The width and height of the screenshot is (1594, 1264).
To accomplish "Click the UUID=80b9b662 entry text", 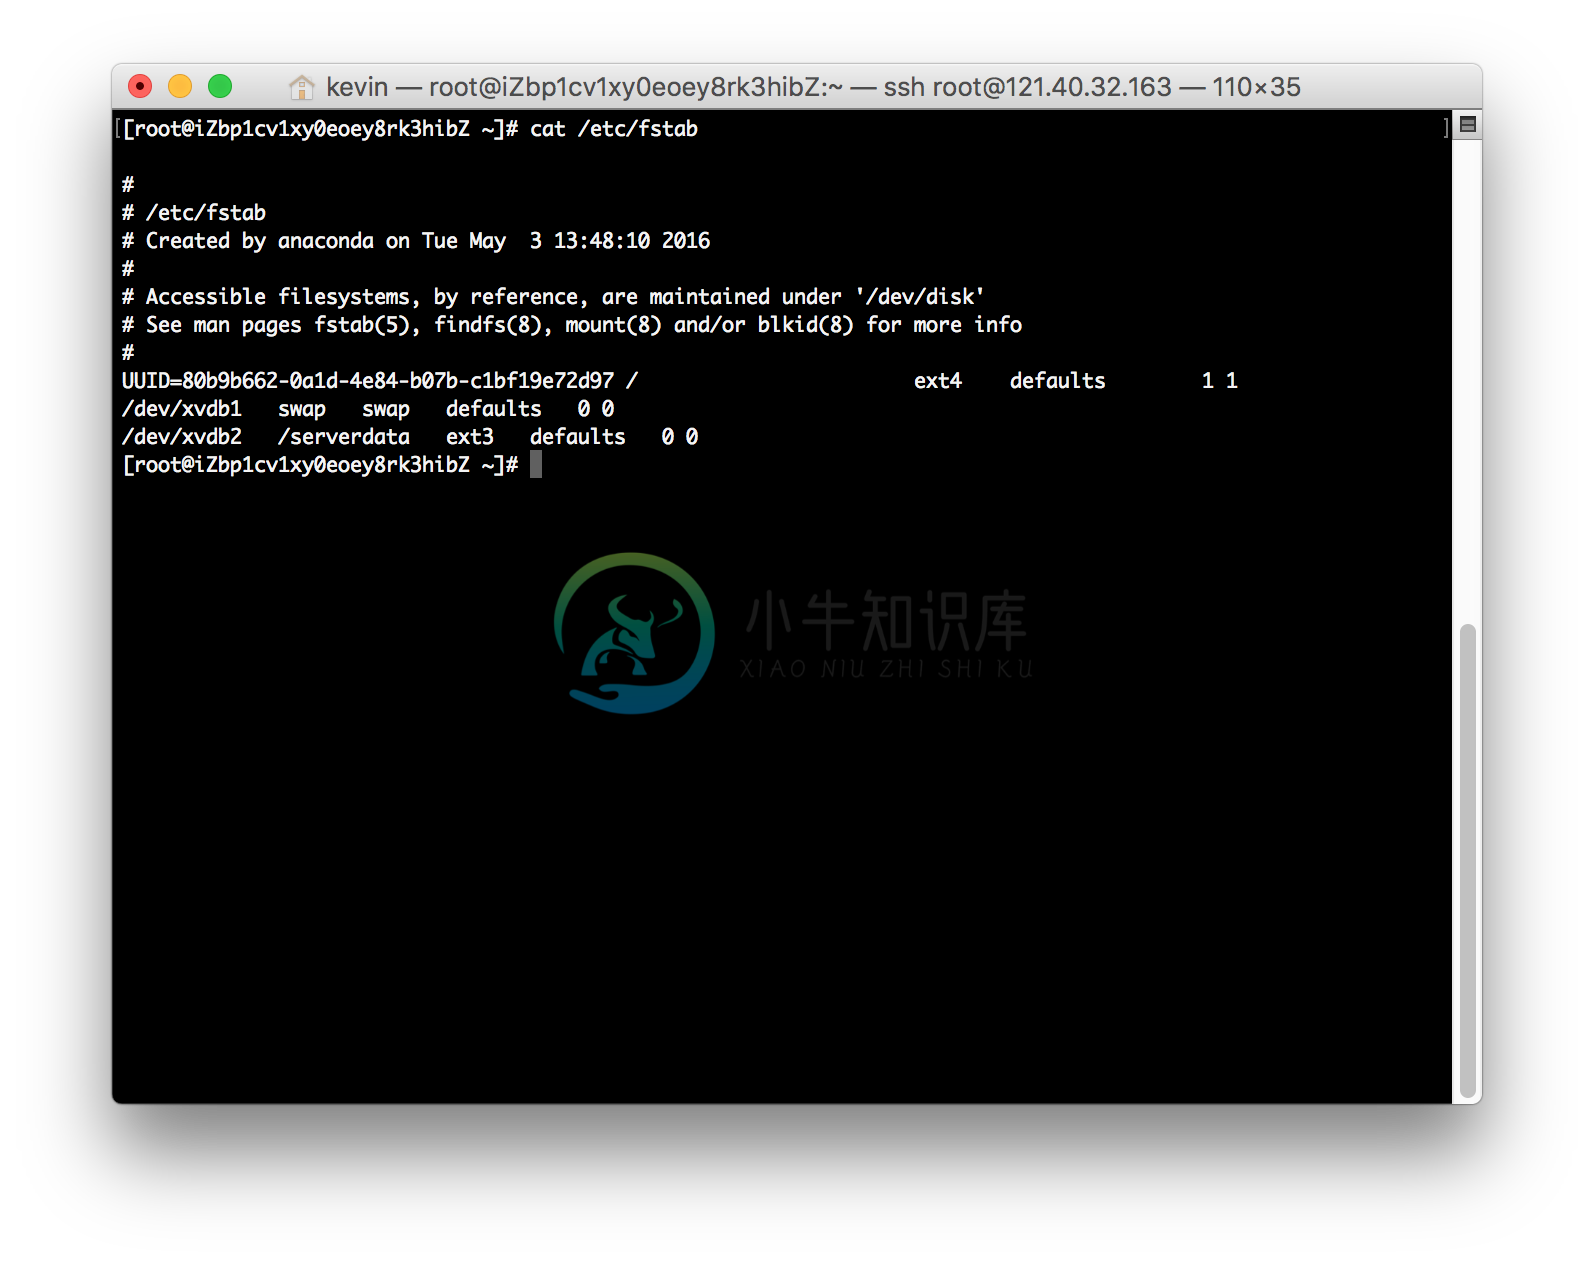I will 368,381.
